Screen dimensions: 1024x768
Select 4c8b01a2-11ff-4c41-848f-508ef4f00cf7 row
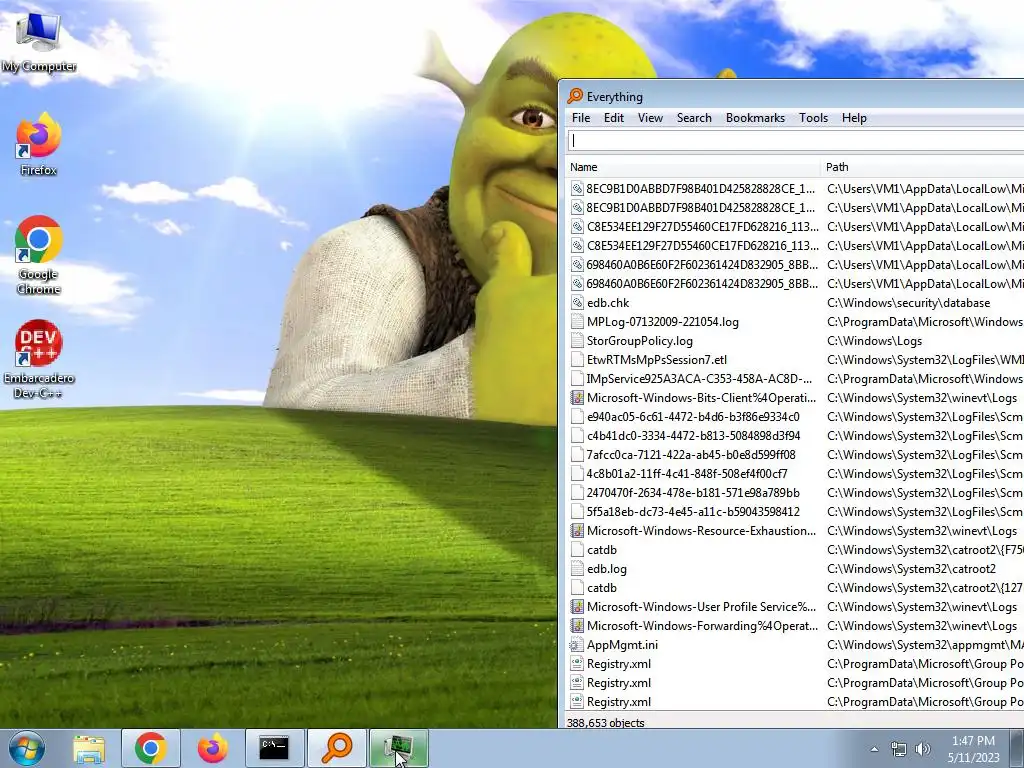(x=795, y=473)
